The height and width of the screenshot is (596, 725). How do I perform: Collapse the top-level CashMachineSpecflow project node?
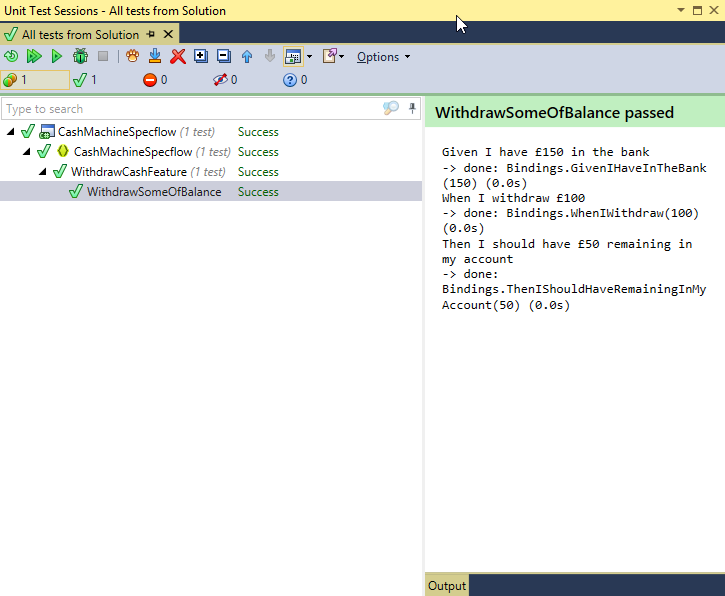pyautogui.click(x=10, y=132)
